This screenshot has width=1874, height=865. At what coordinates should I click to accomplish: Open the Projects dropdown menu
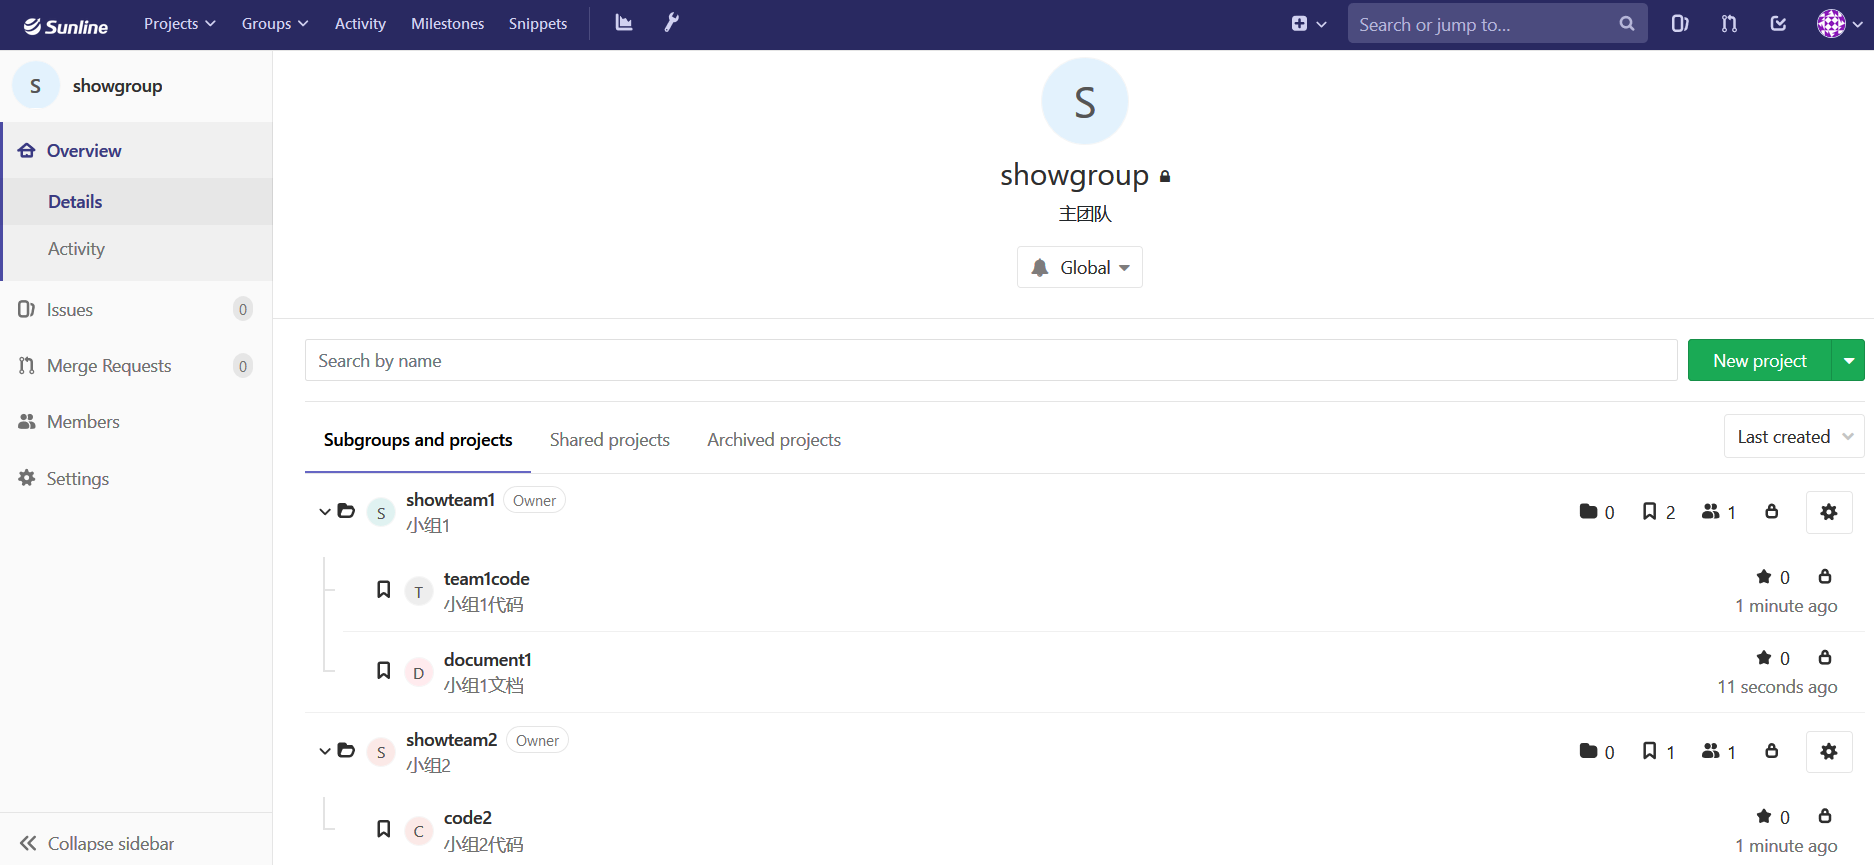coord(180,24)
